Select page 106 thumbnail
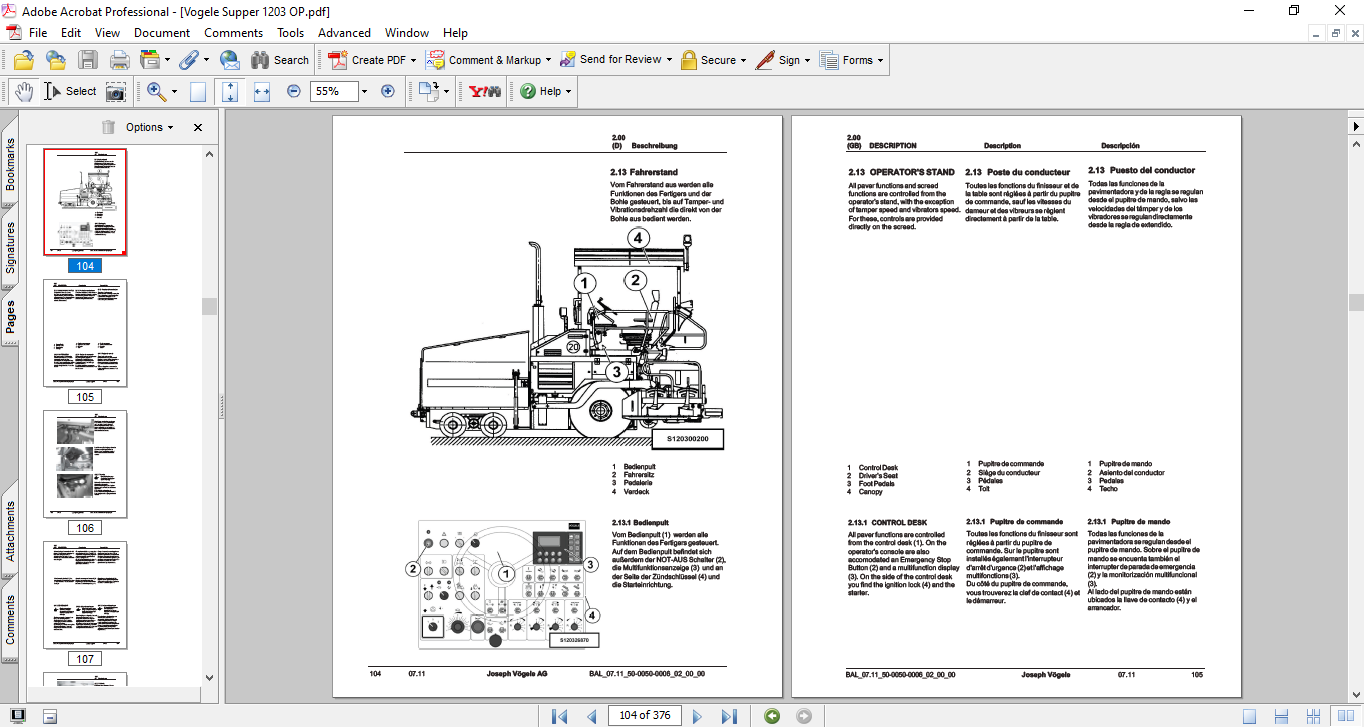This screenshot has width=1364, height=727. pos(85,464)
